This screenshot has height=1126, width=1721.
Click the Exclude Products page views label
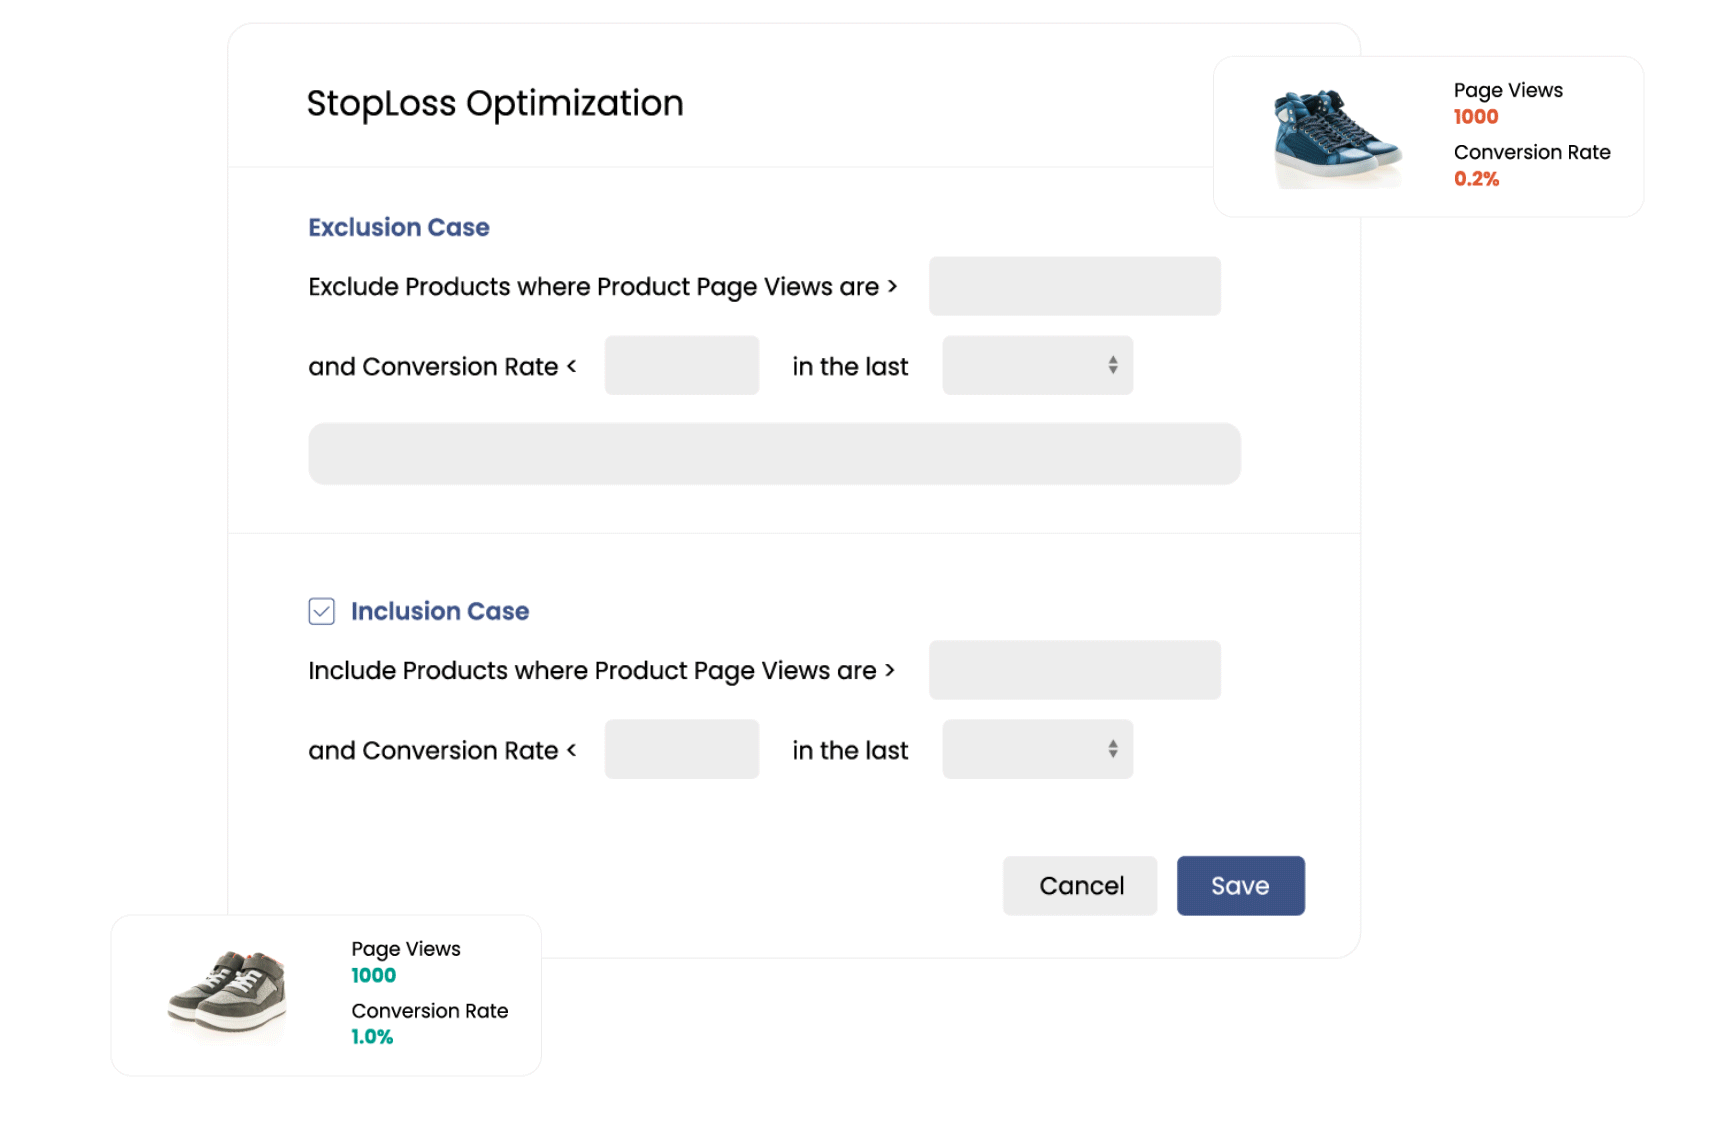pos(593,287)
